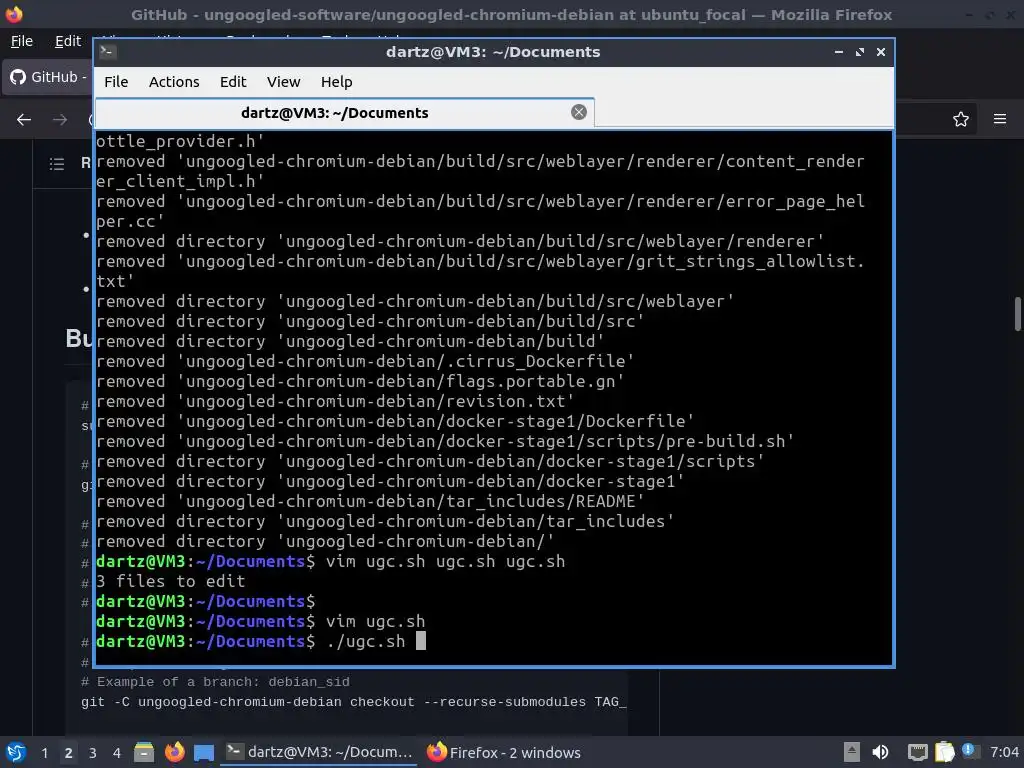Screen dimensions: 1024x768
Task: Click the line removing 'flags.portable.gn'
Action: pyautogui.click(x=360, y=381)
